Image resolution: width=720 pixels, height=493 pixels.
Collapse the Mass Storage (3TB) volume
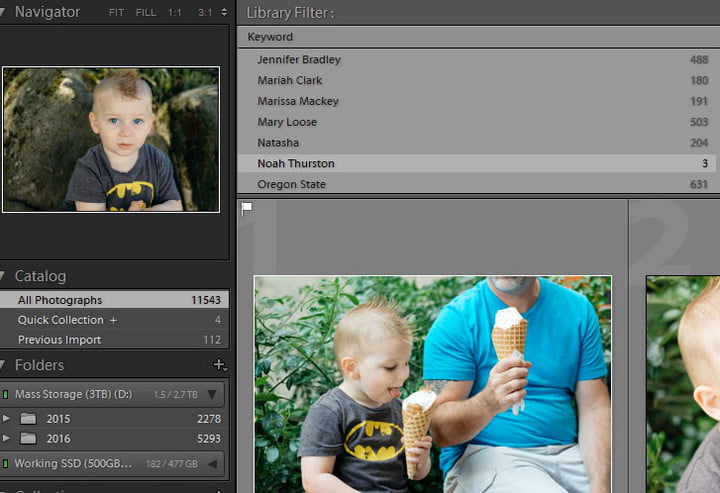(212, 394)
